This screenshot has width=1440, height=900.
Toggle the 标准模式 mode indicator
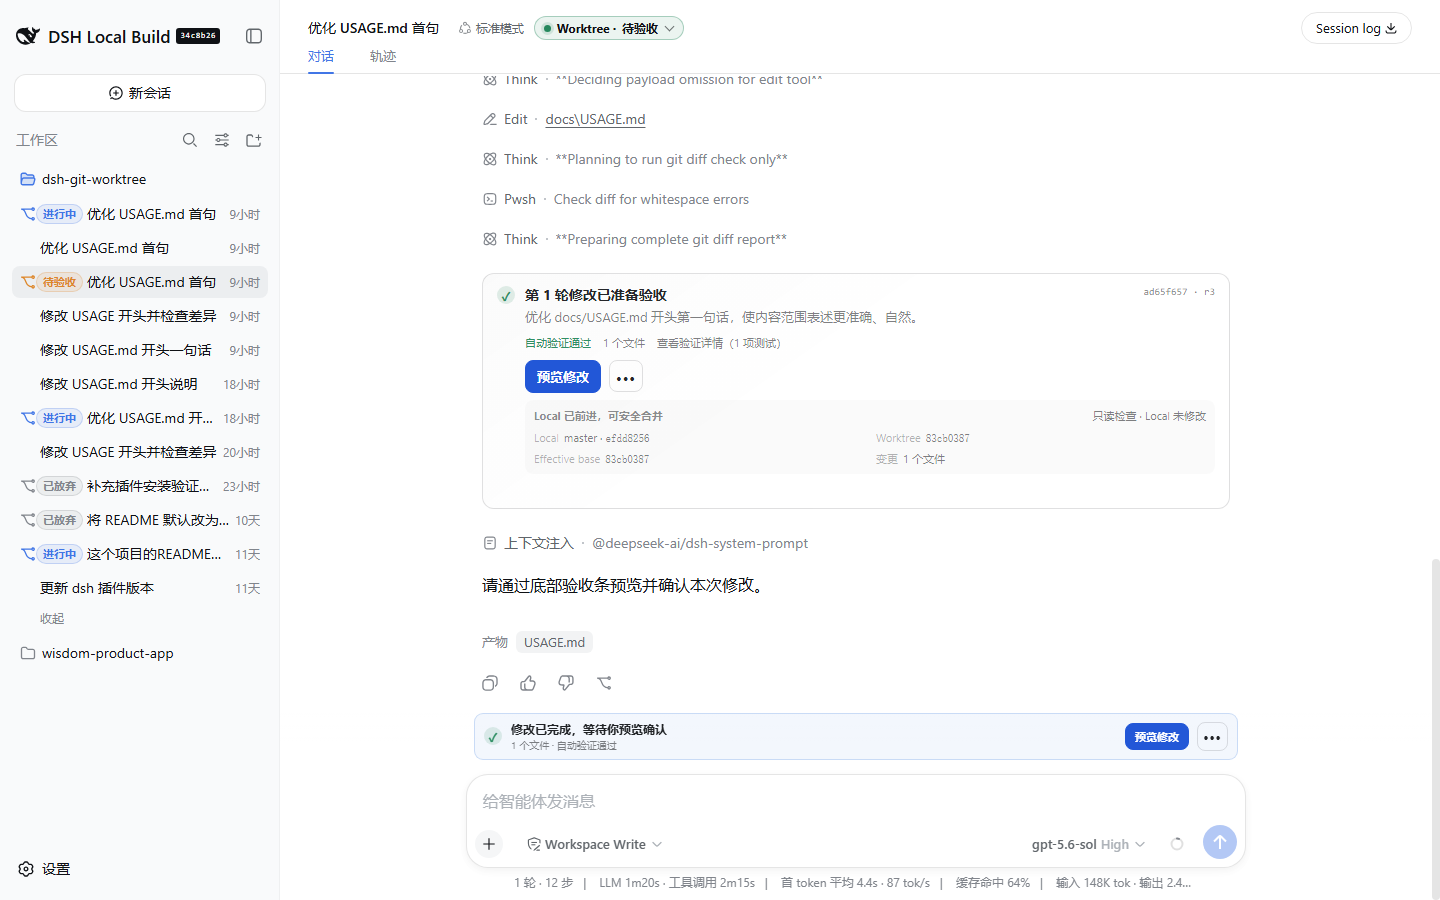[491, 28]
